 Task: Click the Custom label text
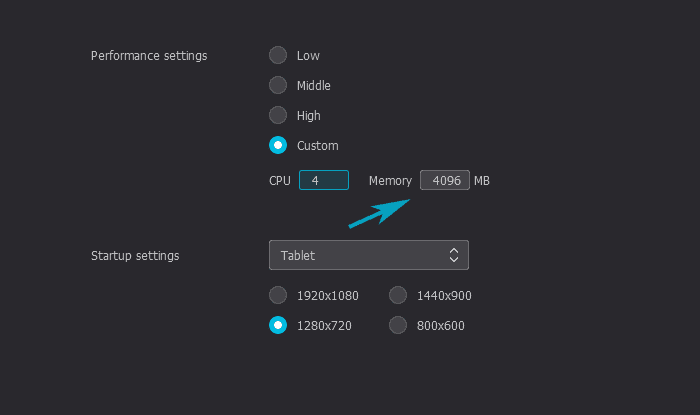pos(317,146)
